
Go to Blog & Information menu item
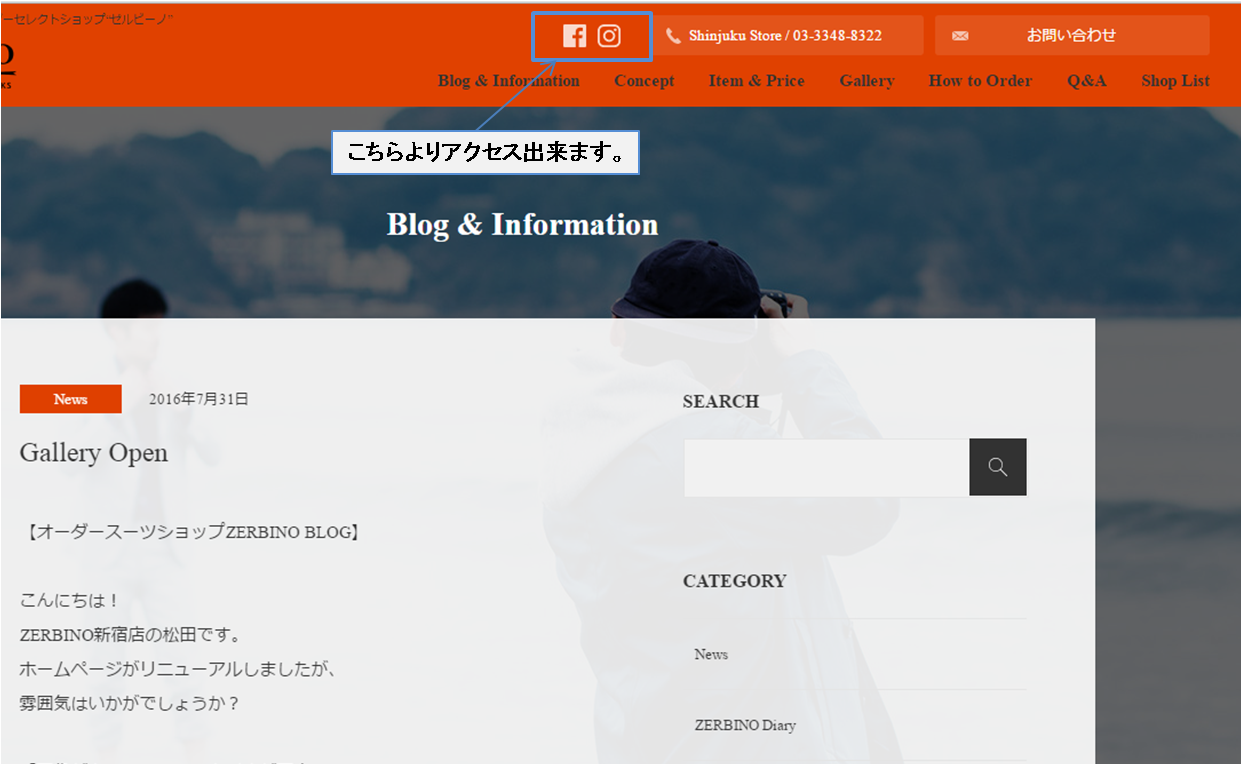coord(508,81)
